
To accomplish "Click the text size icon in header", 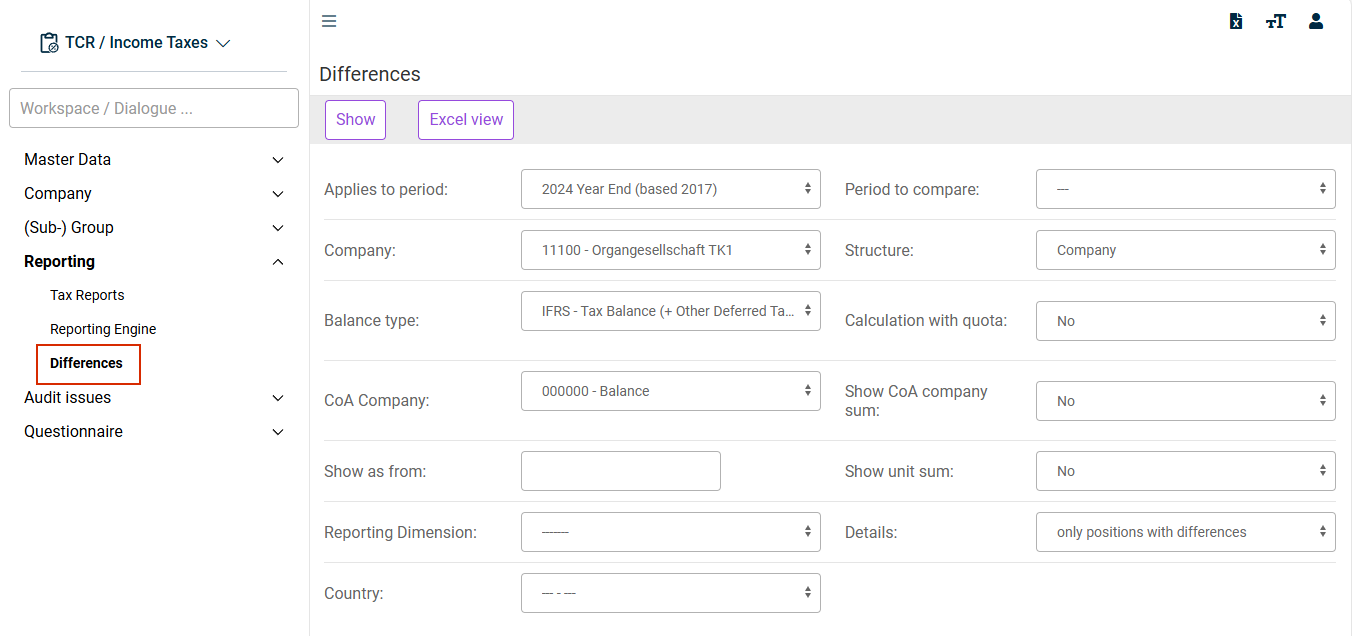I will pyautogui.click(x=1275, y=21).
